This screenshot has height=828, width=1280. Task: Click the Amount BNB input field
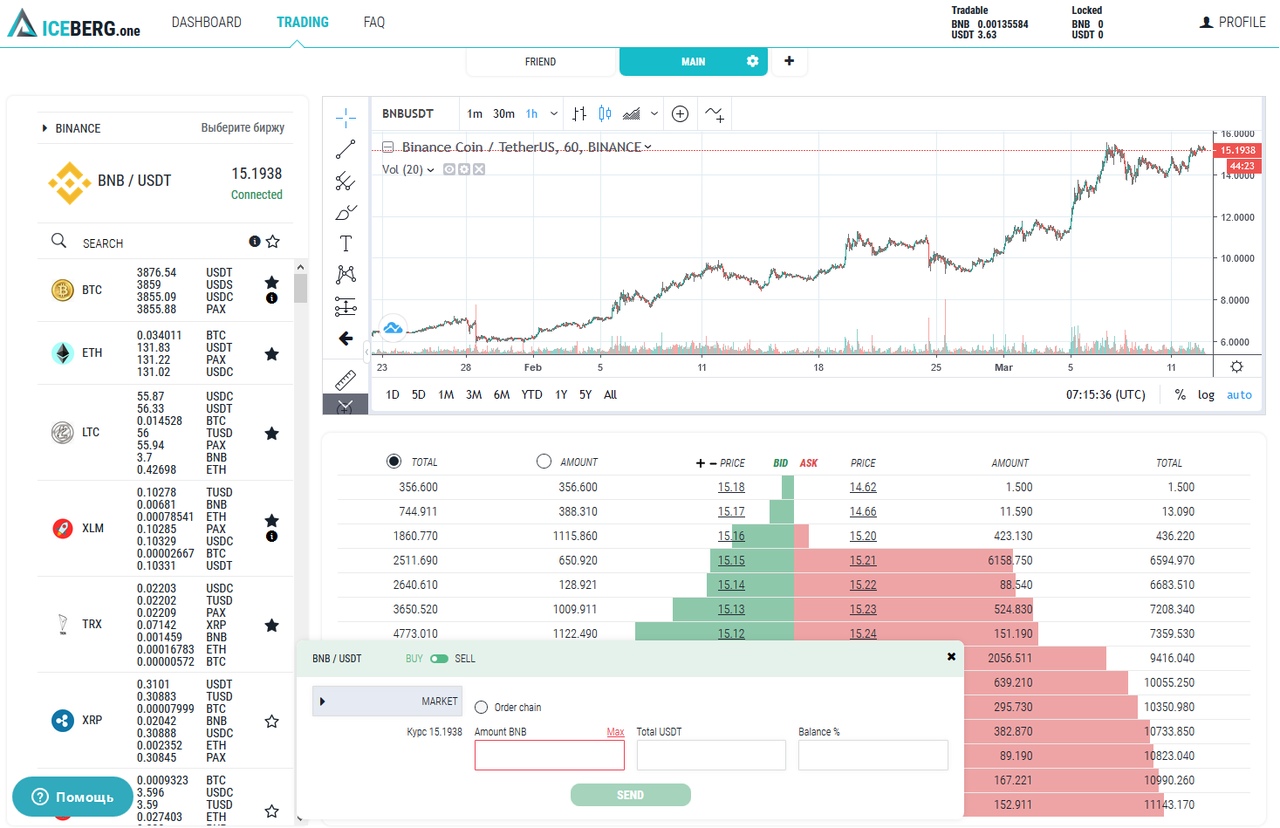[x=549, y=755]
